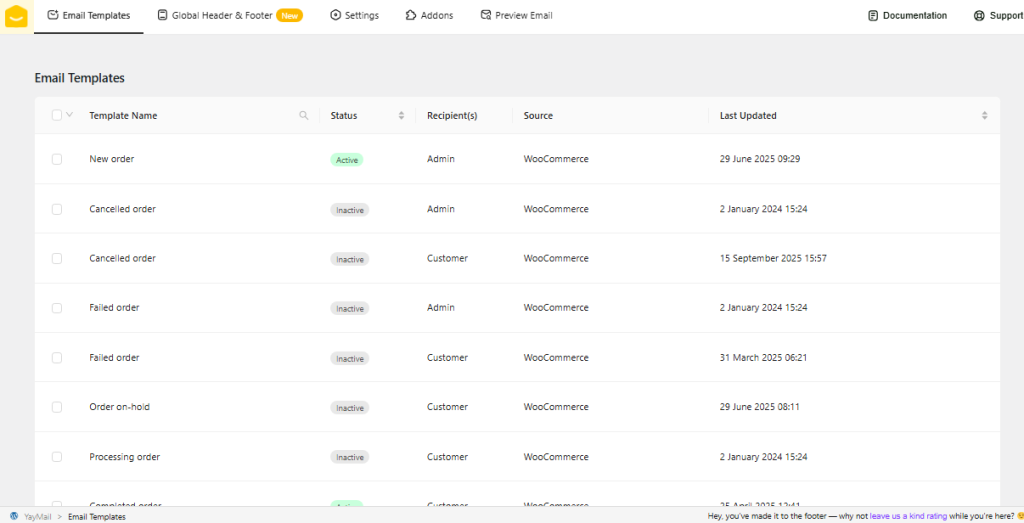Follow the 'leave us a kind rating' link

coord(907,516)
